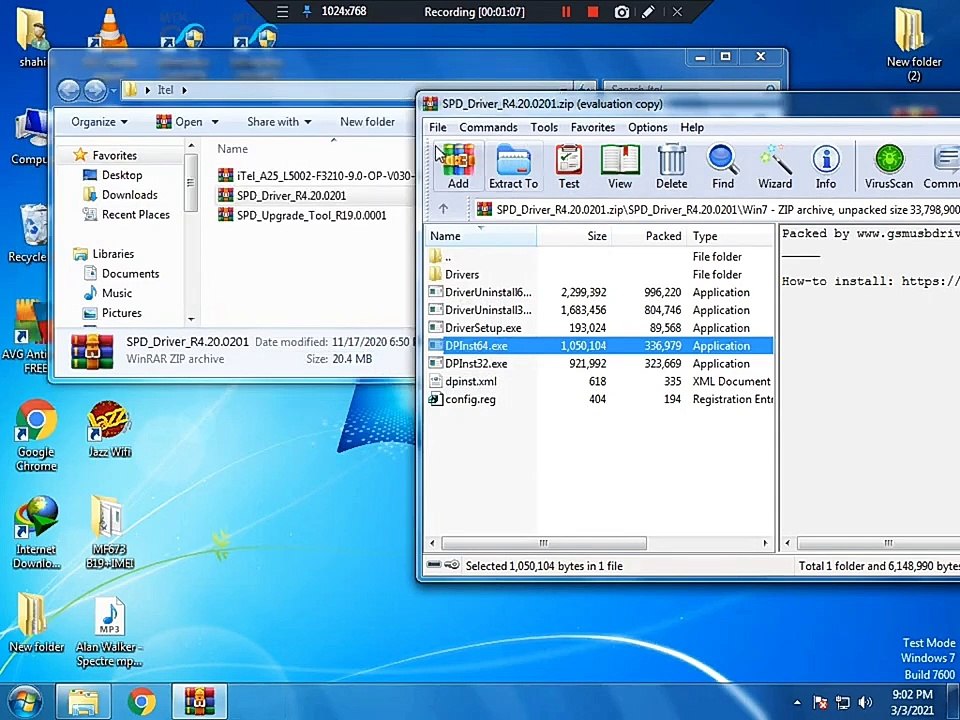Open Google Chrome desktop shortcut
960x720 pixels.
[x=36, y=435]
